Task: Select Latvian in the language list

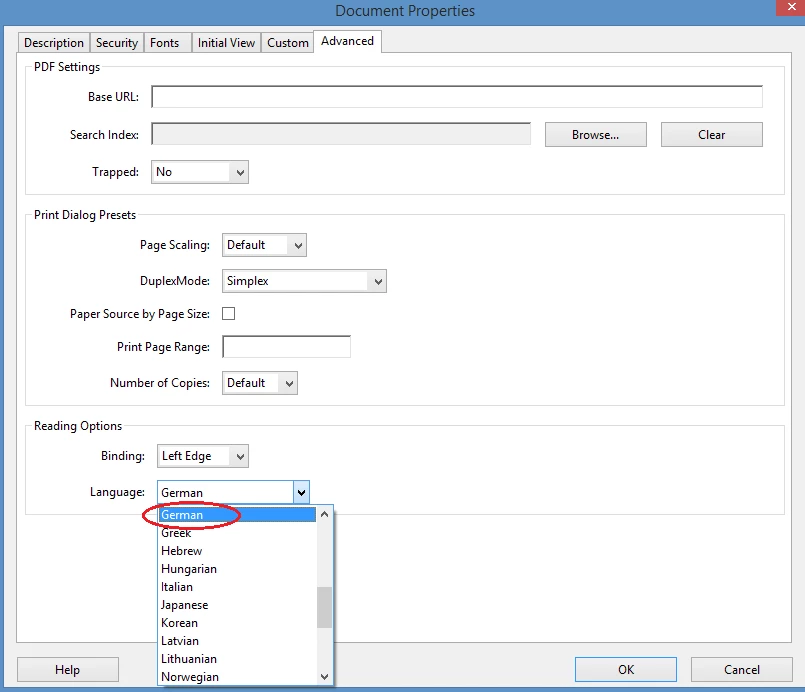Action: click(237, 641)
